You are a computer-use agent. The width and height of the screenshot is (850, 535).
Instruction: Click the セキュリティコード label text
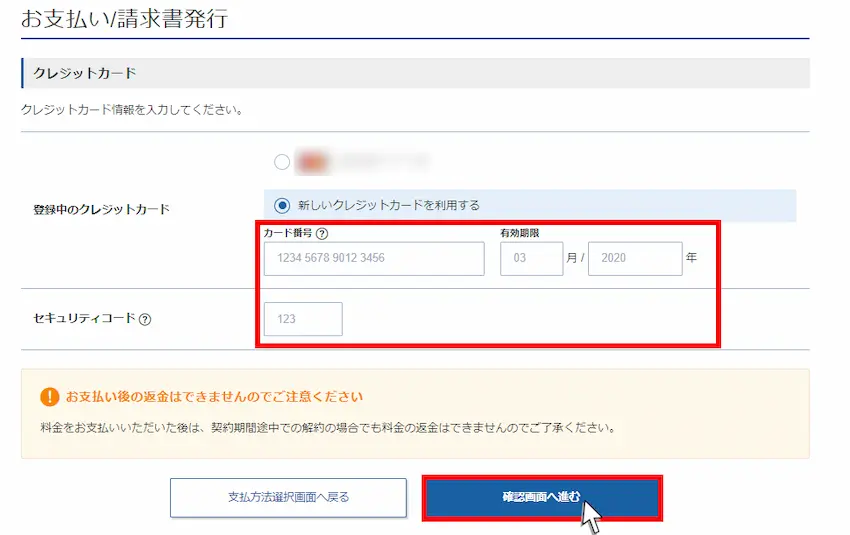click(x=85, y=318)
